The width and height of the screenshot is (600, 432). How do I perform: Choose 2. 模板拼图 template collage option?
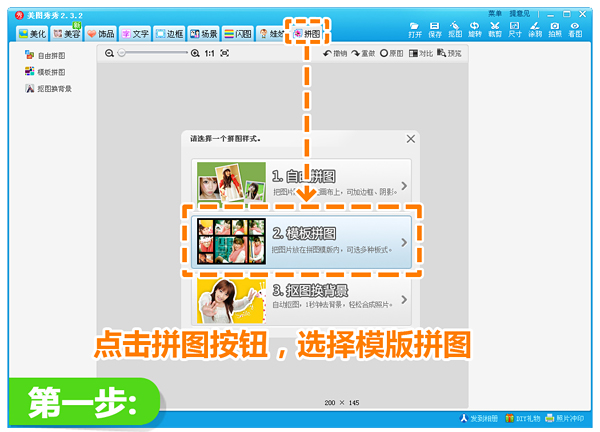(x=300, y=241)
